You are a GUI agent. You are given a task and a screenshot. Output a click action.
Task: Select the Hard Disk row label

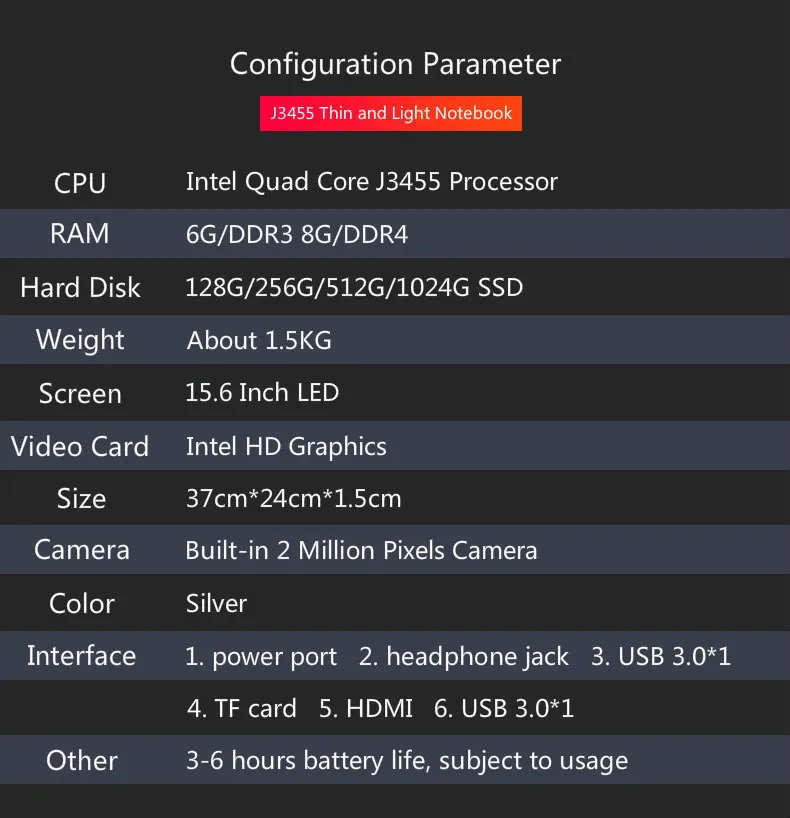[80, 287]
